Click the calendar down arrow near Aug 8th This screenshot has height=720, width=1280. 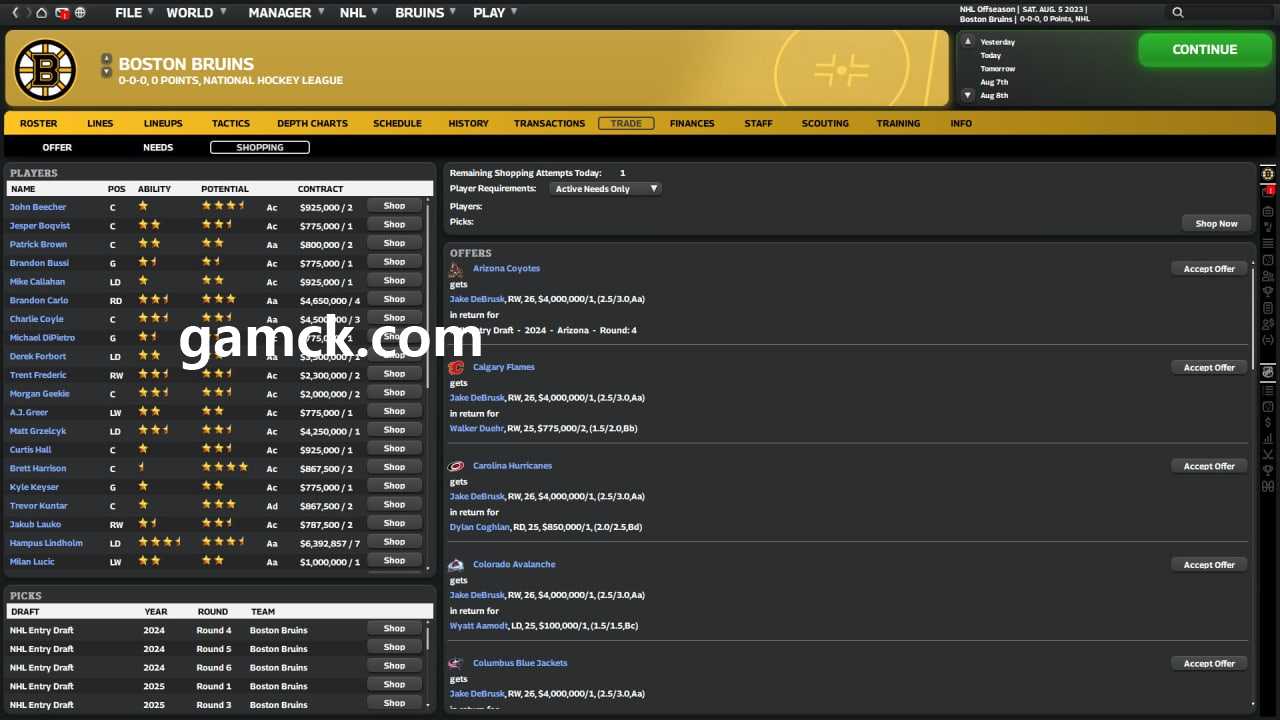tap(967, 95)
